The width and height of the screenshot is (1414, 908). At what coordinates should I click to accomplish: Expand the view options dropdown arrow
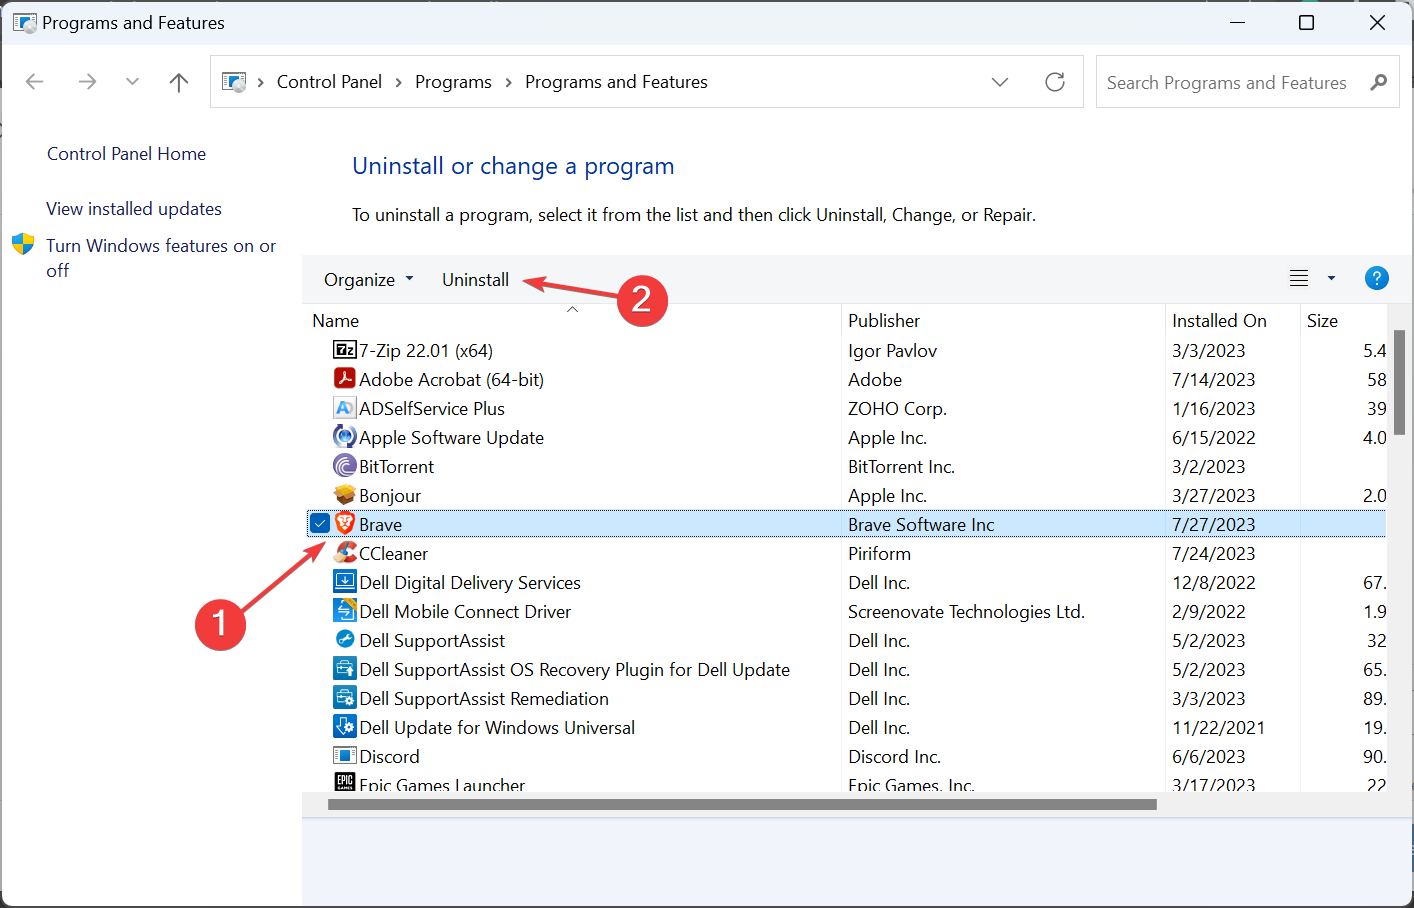(x=1331, y=279)
